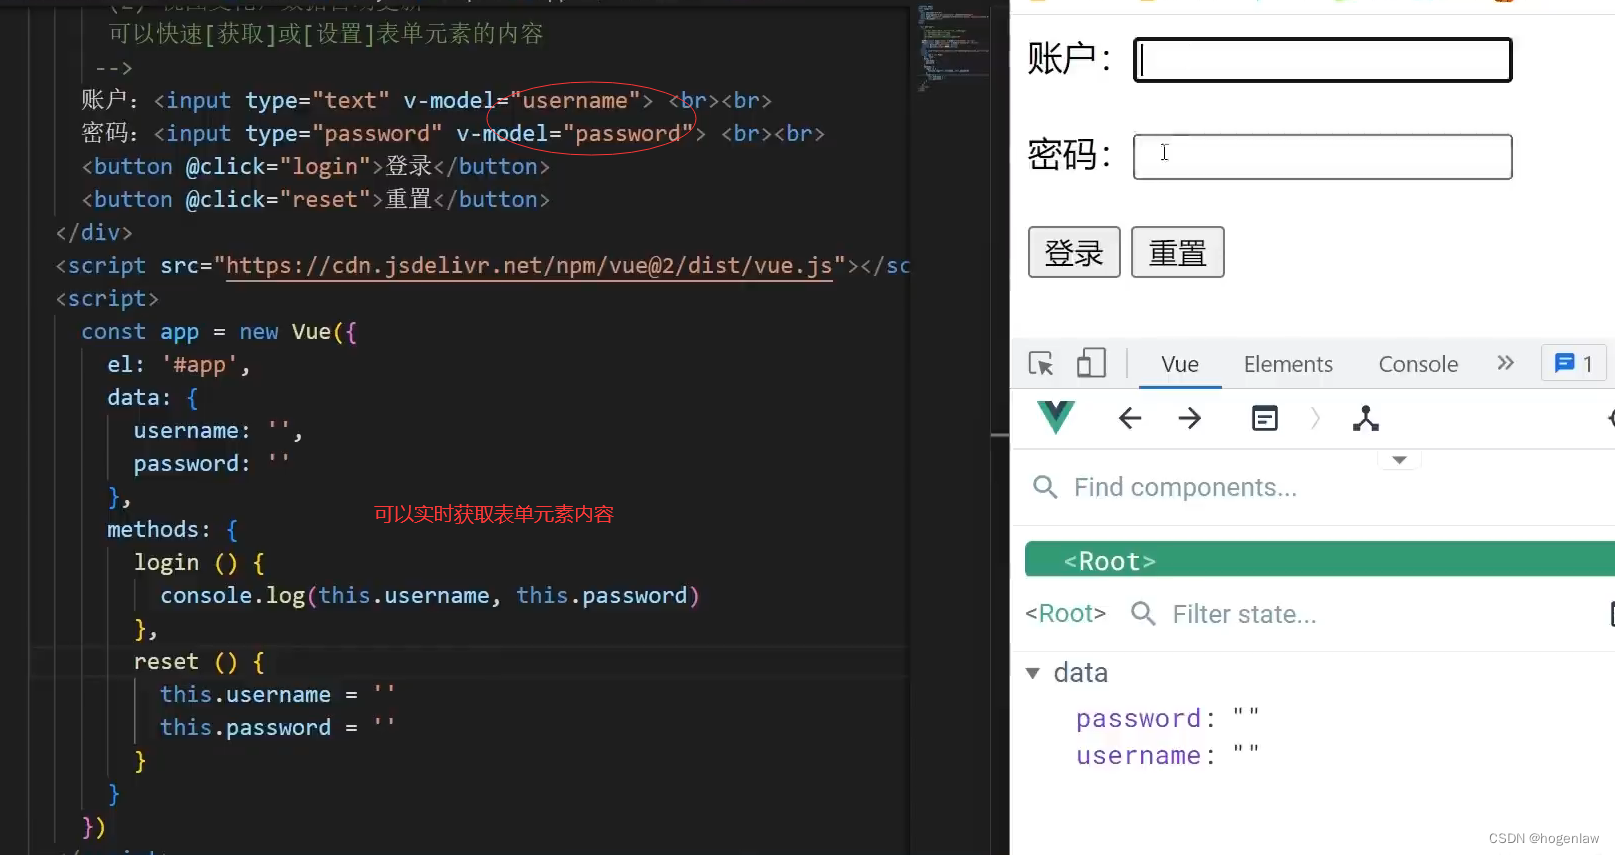Click the small pane split dropdown arrow
This screenshot has height=855, width=1615.
1400,460
